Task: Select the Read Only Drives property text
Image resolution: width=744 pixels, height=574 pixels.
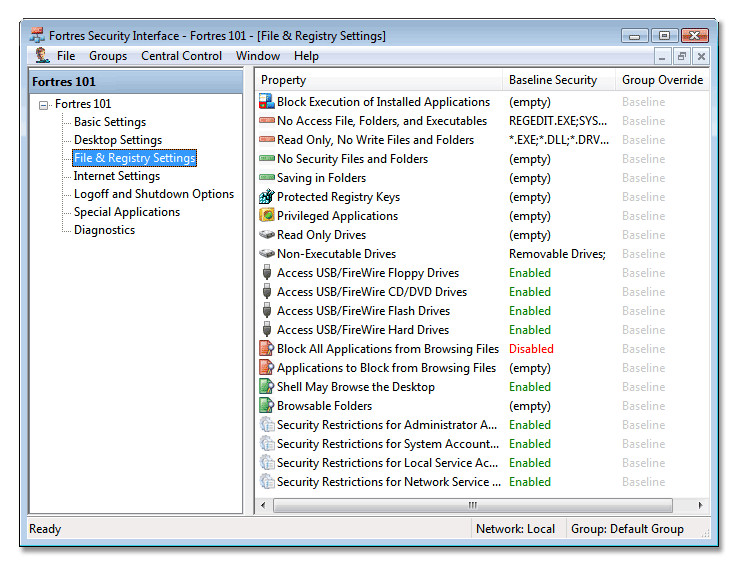Action: [321, 235]
